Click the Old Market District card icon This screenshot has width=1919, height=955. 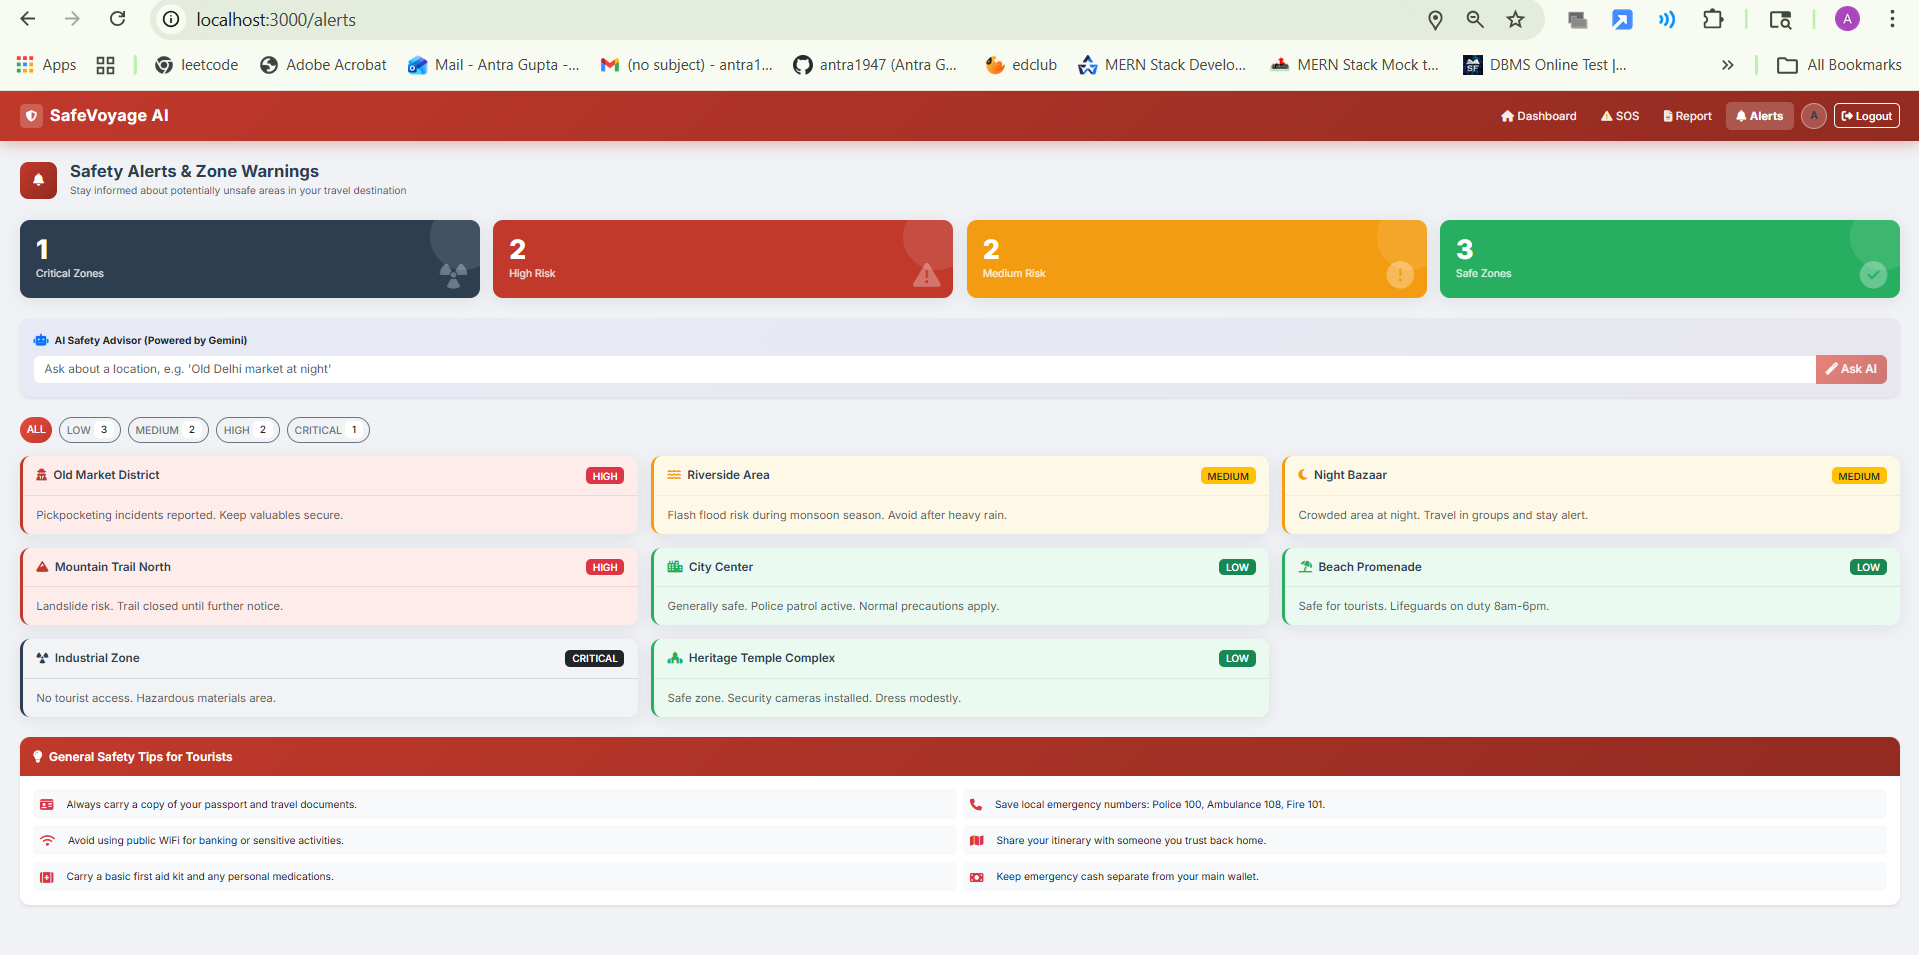(x=42, y=475)
